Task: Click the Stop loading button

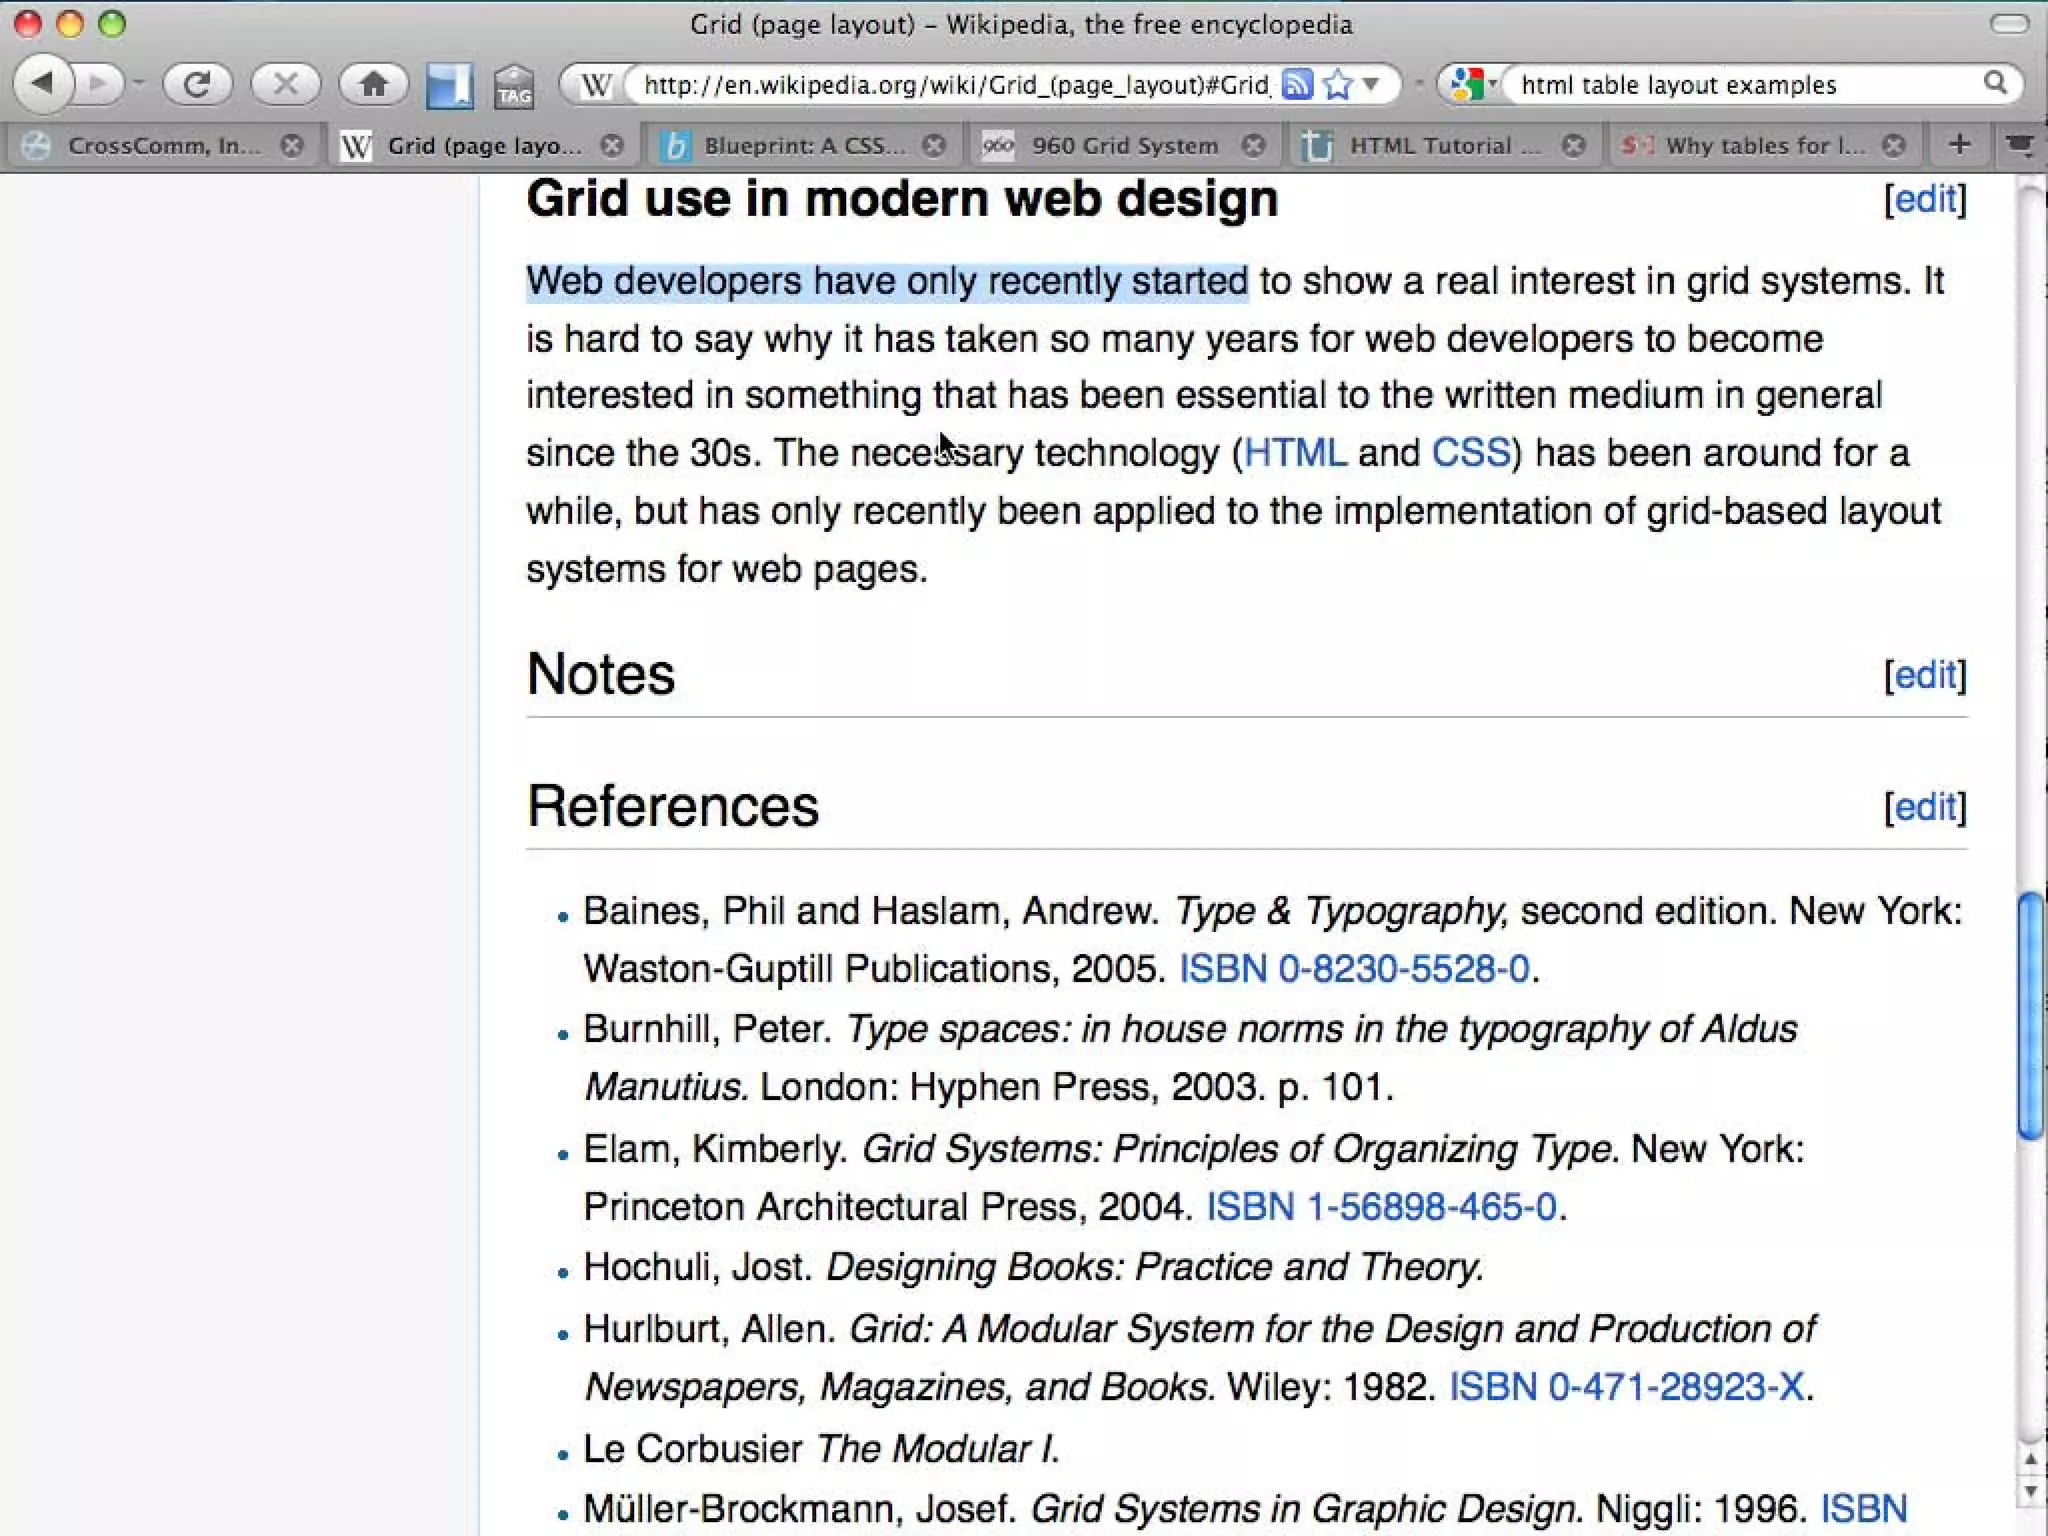Action: (x=286, y=84)
